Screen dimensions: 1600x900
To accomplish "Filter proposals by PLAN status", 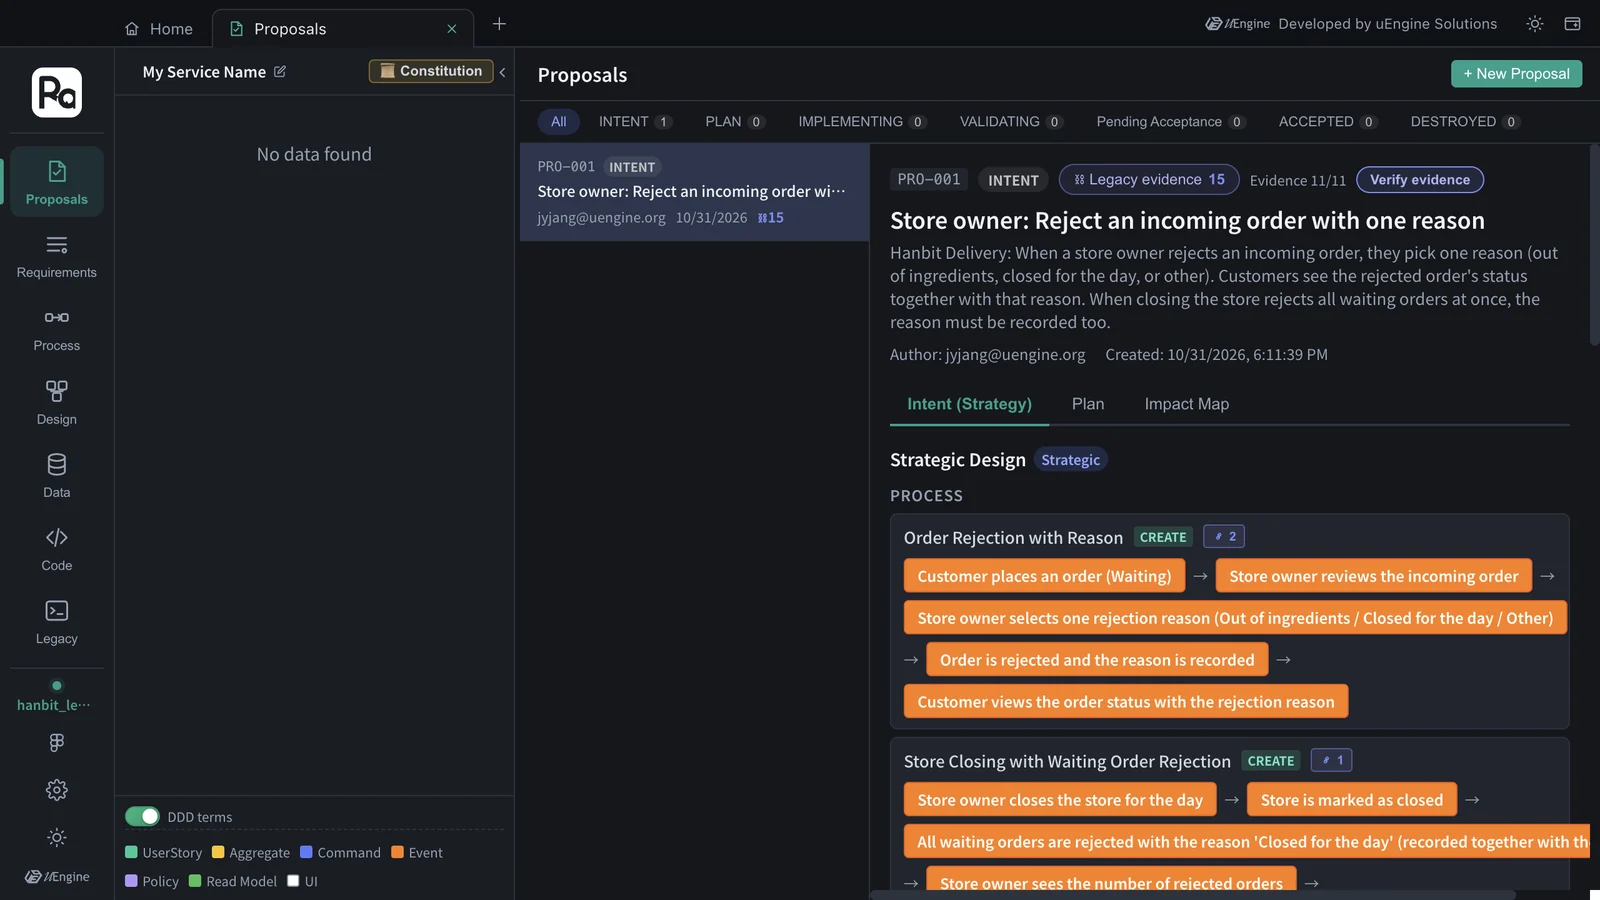I will [x=735, y=122].
